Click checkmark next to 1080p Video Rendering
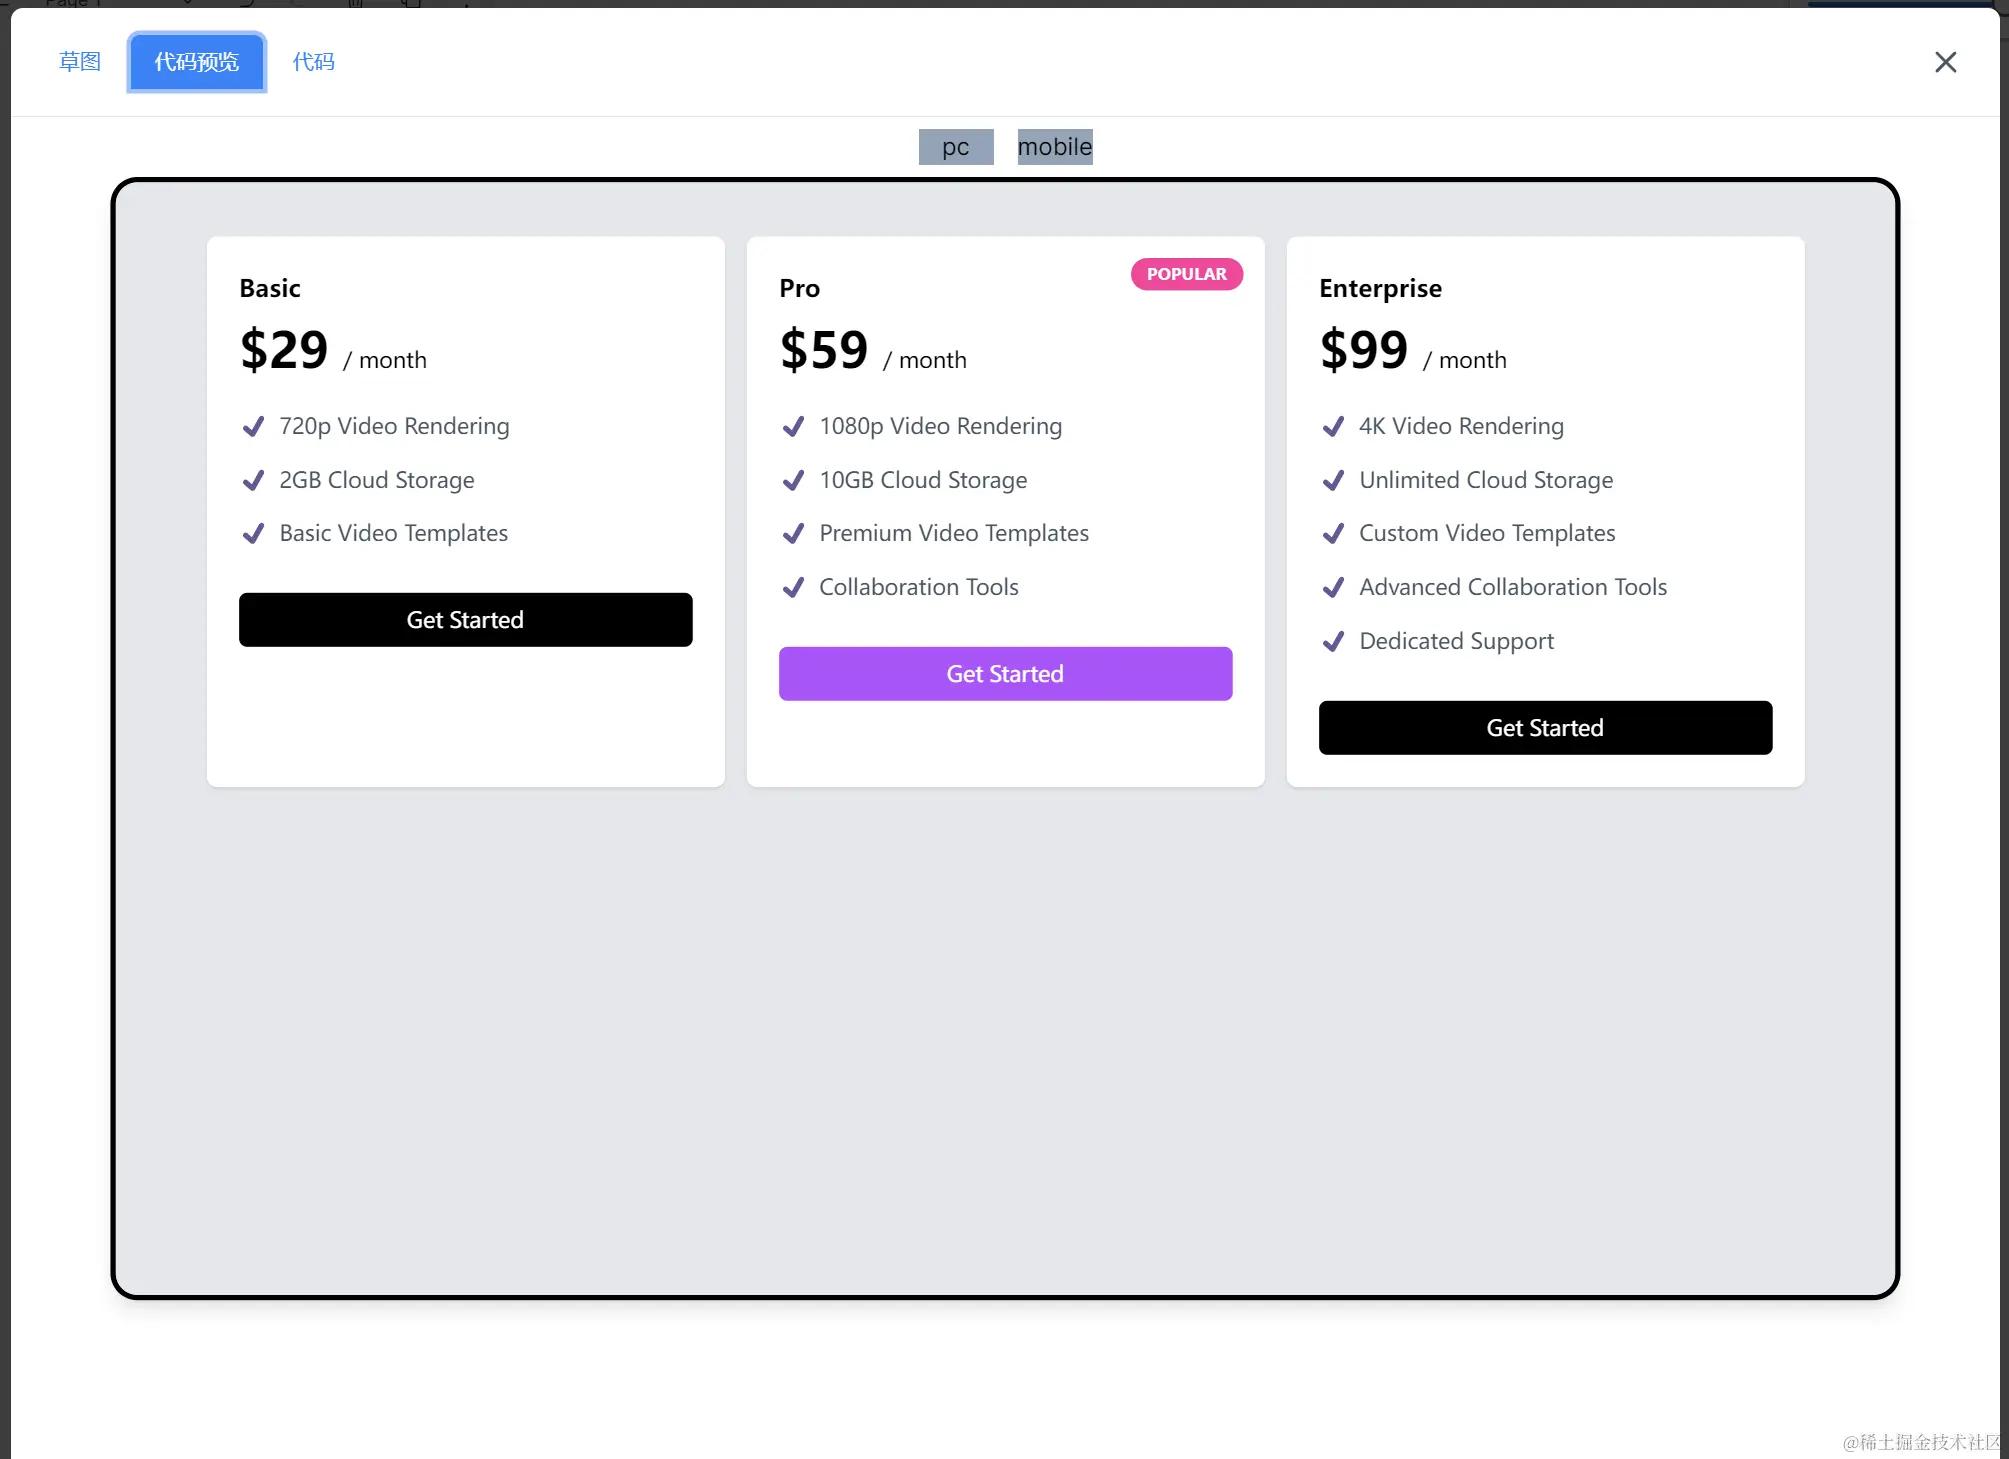This screenshot has height=1459, width=2009. tap(793, 427)
